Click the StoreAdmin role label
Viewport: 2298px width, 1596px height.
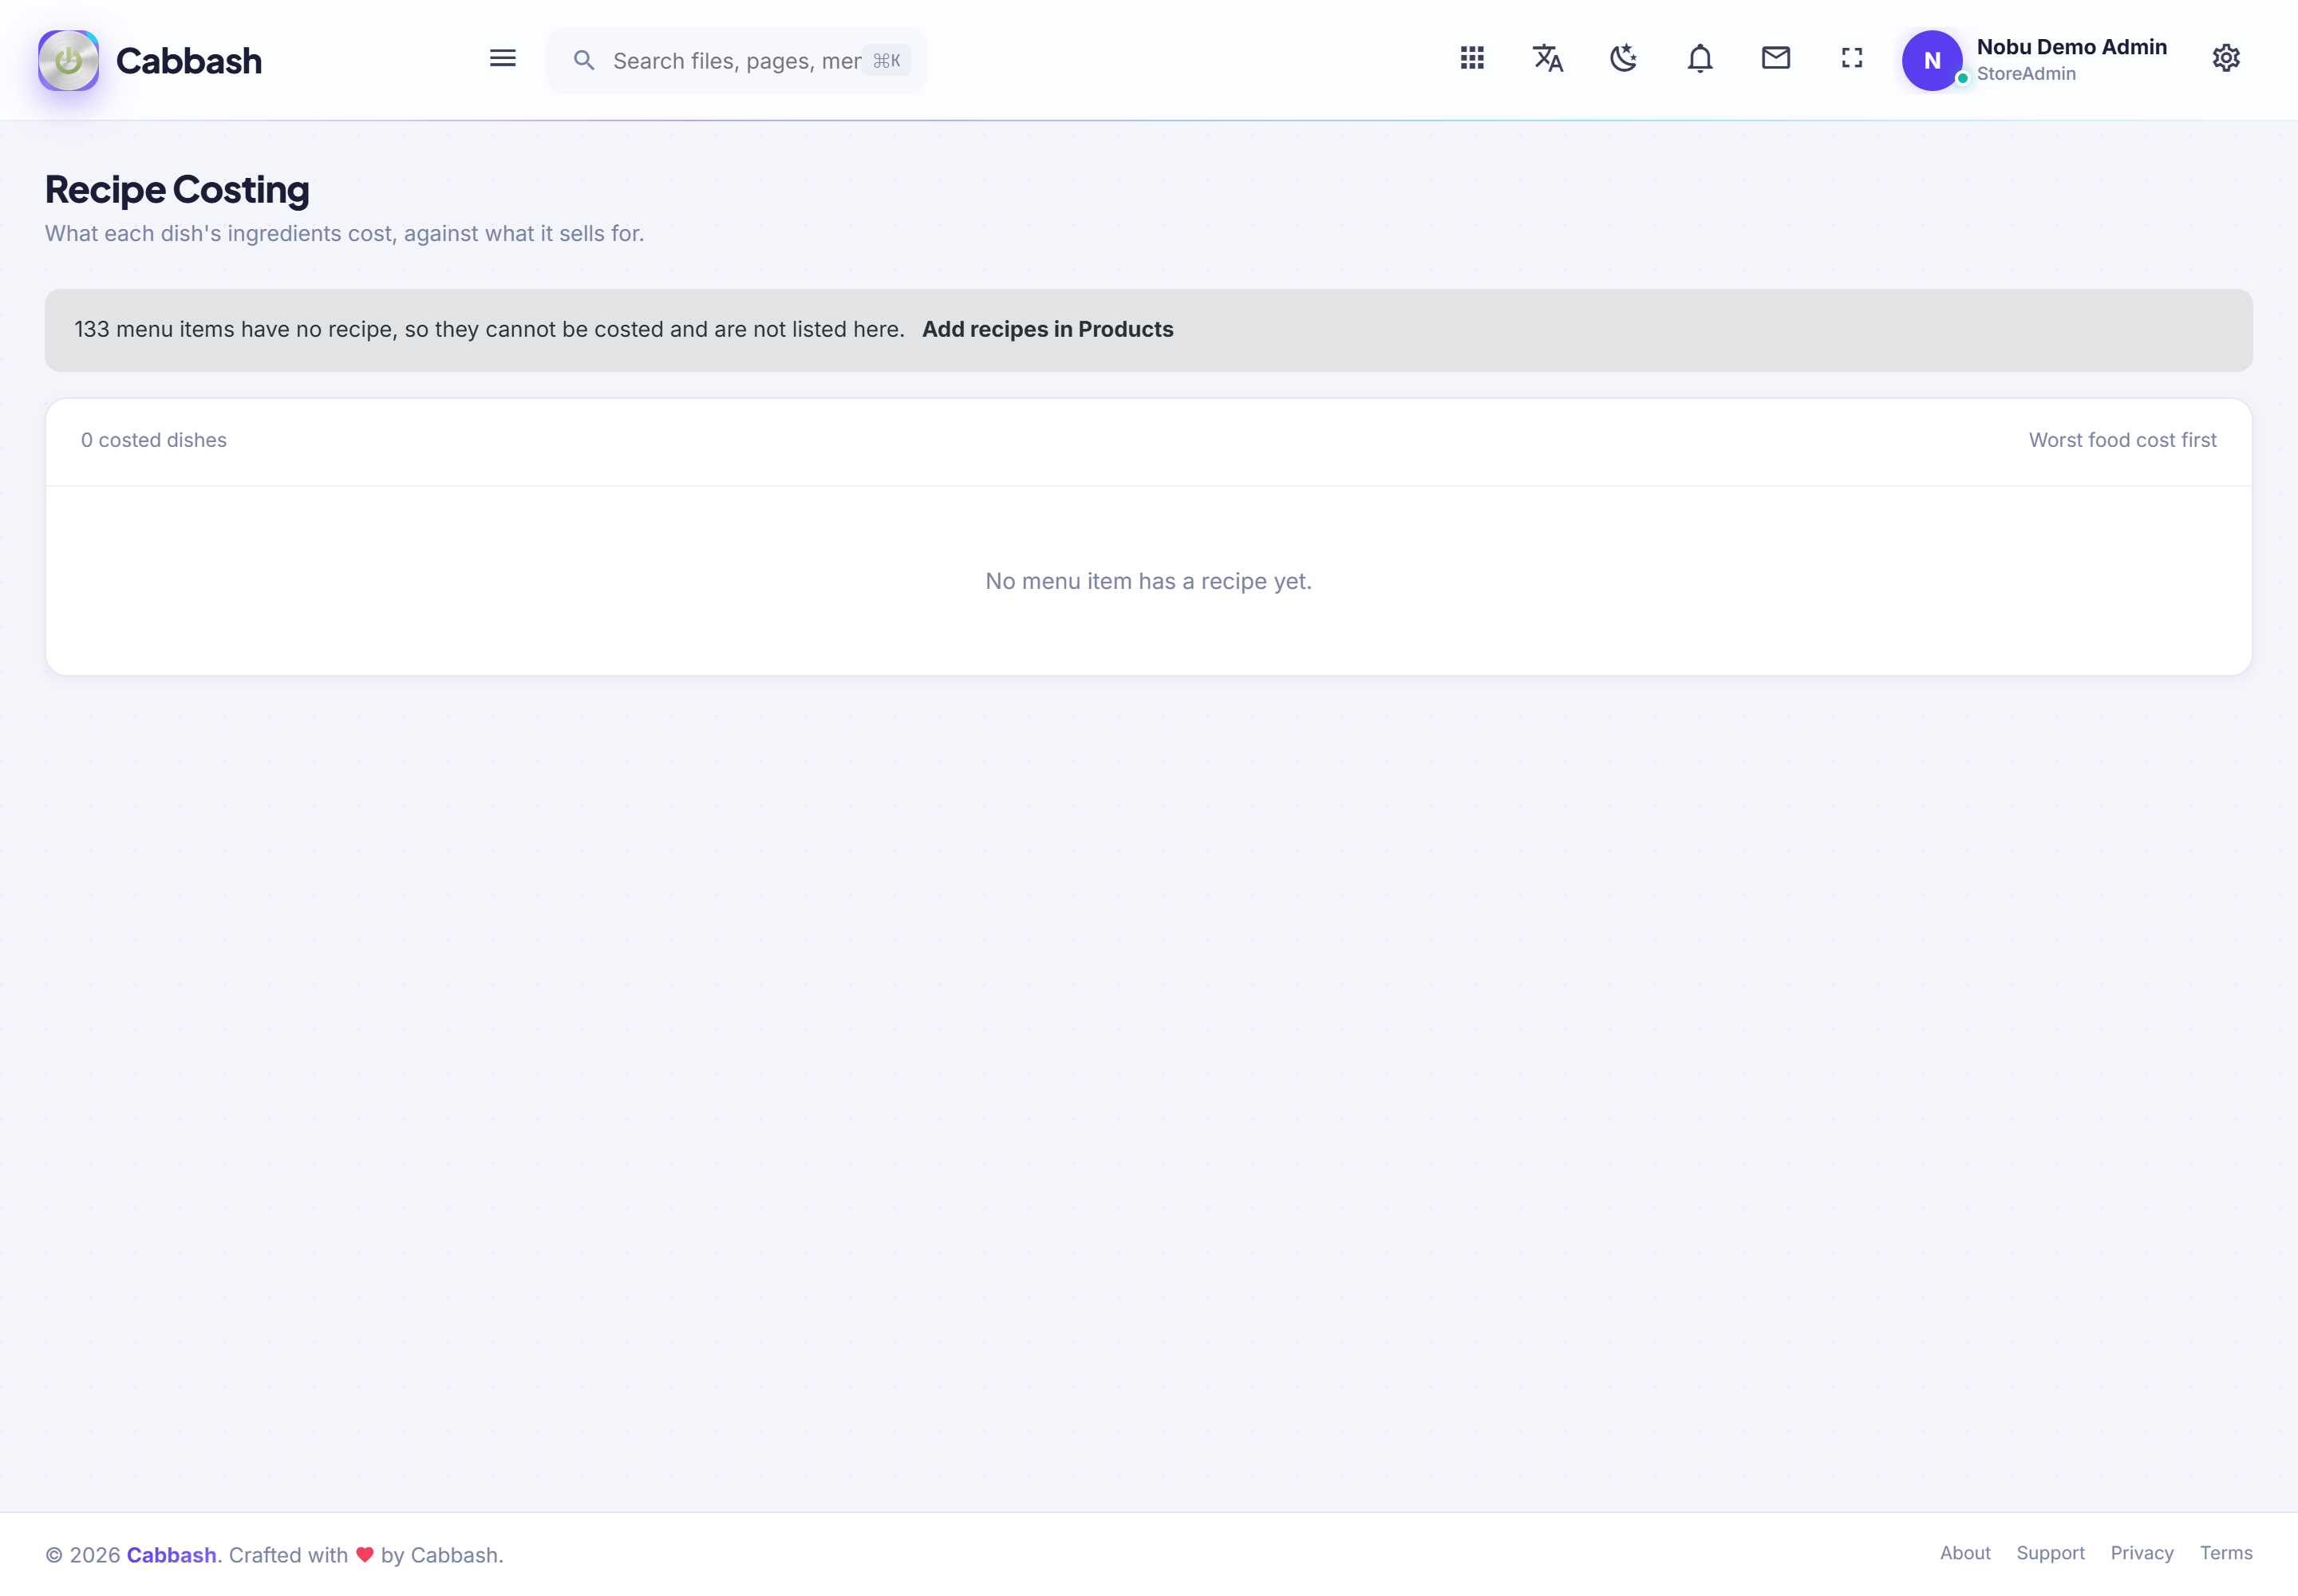(2026, 74)
